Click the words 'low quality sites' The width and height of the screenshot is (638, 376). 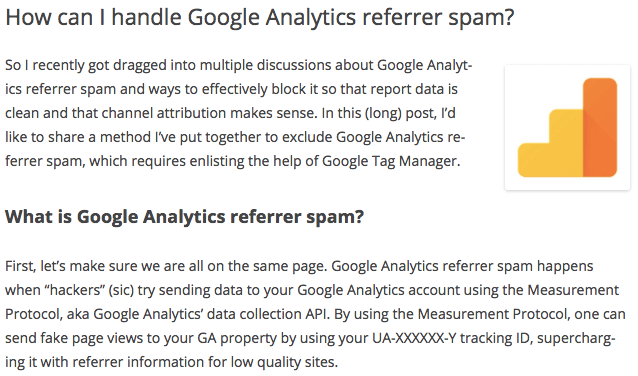[x=284, y=362]
